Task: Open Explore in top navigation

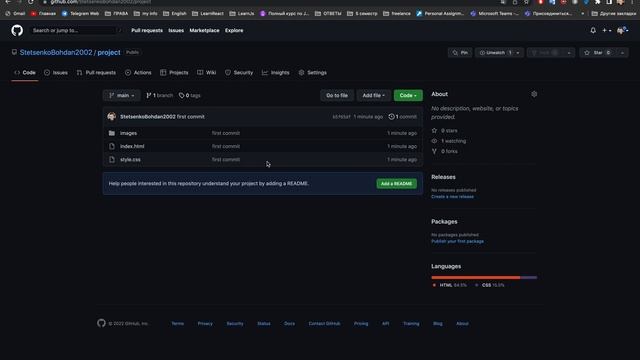Action: point(234,30)
